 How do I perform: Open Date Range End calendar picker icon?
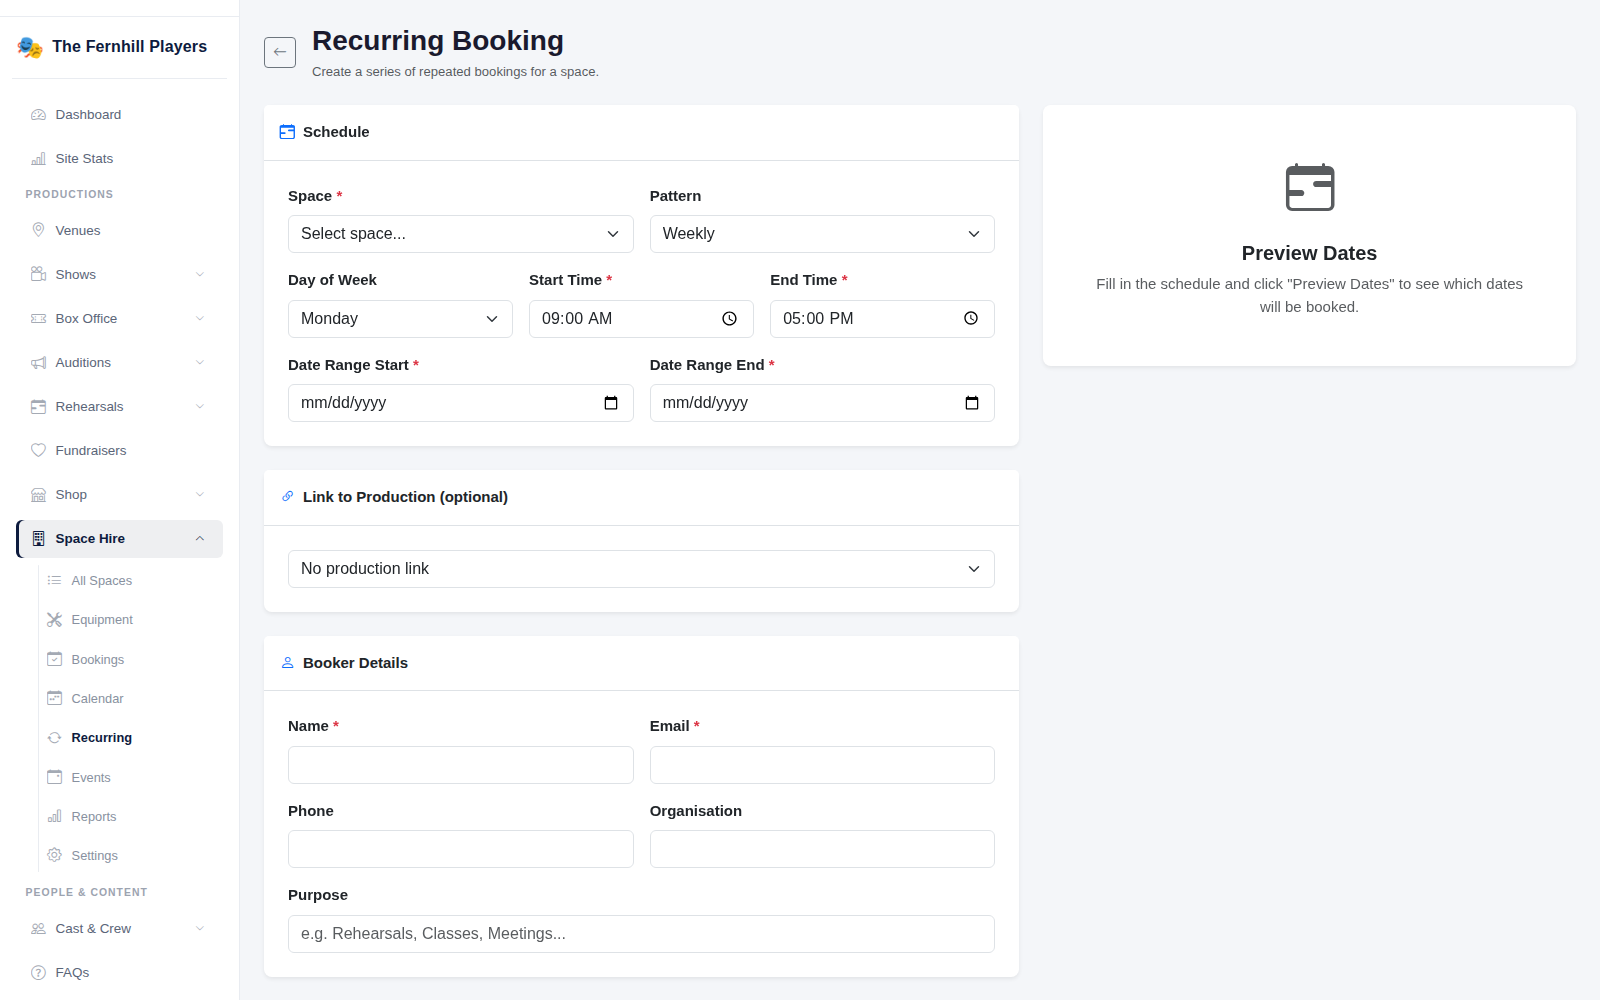point(972,403)
